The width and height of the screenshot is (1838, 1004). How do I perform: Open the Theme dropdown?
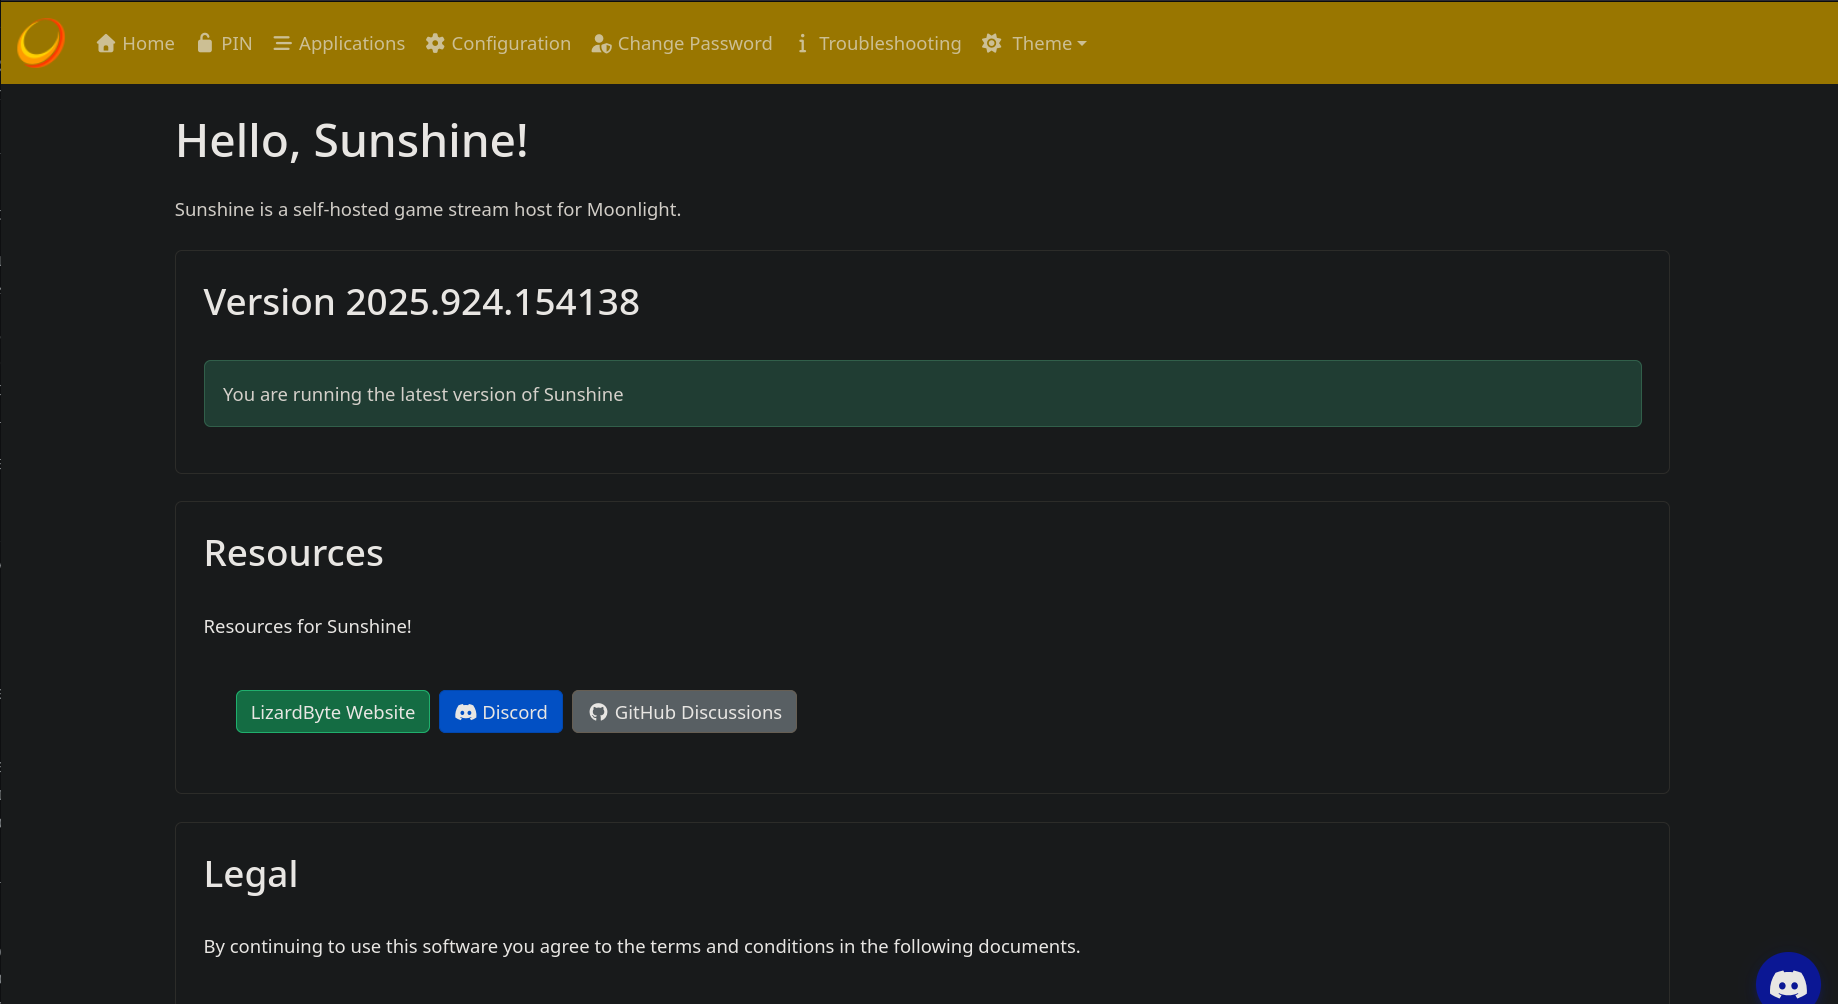click(1035, 43)
